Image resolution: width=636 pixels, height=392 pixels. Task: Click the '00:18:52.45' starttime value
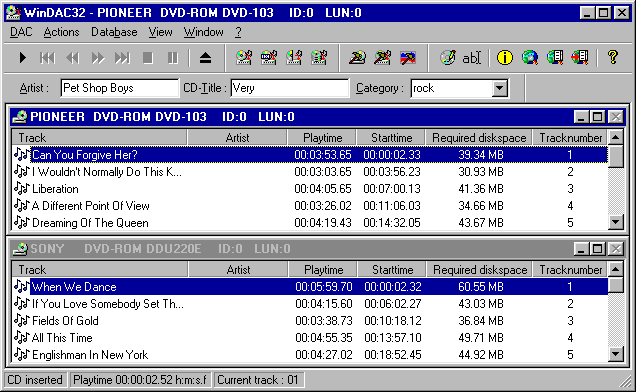(x=393, y=355)
